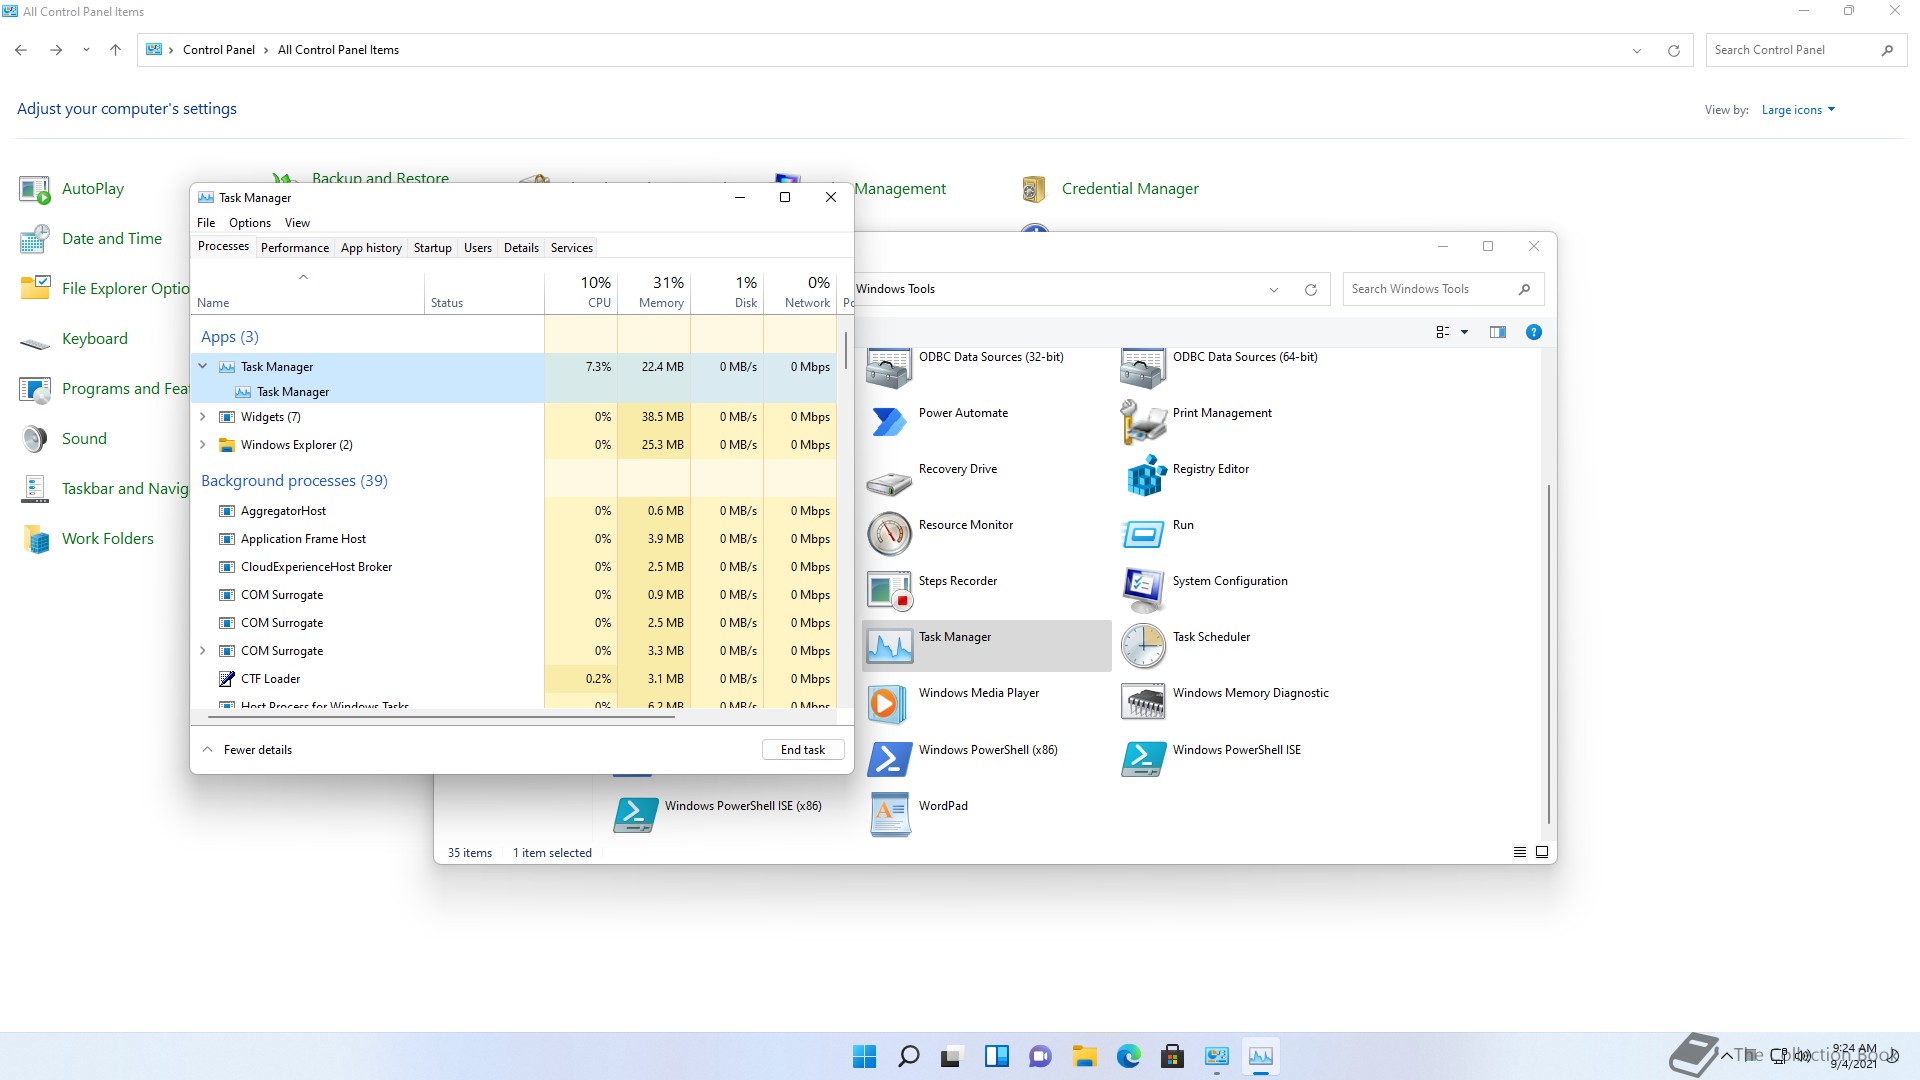Open ODBC Data Sources (32-bit) icon
This screenshot has height=1080, width=1920.
click(888, 368)
